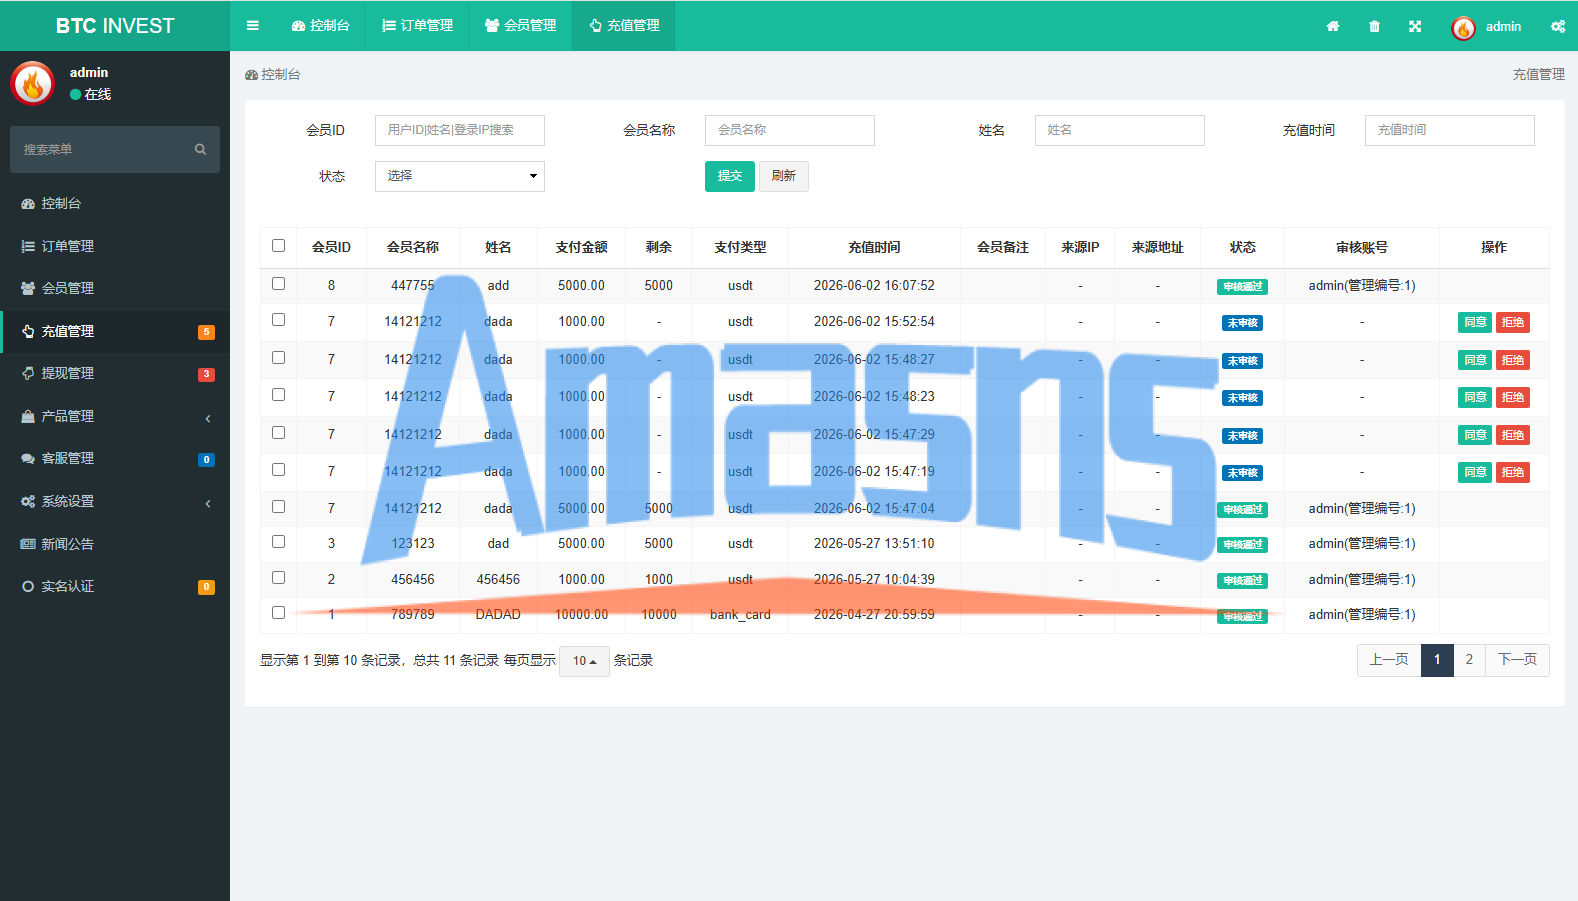Select the all-rows header checkbox
The height and width of the screenshot is (901, 1578).
pyautogui.click(x=278, y=246)
